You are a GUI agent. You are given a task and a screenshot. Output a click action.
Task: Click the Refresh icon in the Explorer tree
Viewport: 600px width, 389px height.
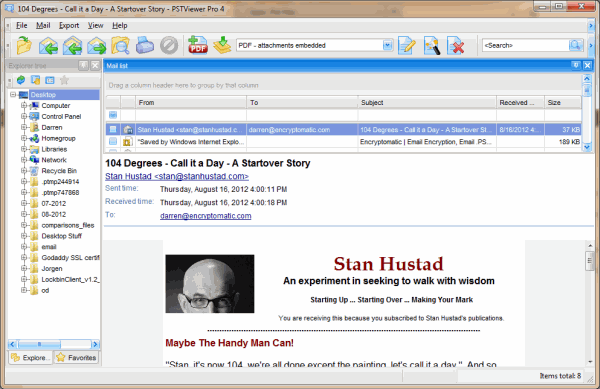coord(21,80)
